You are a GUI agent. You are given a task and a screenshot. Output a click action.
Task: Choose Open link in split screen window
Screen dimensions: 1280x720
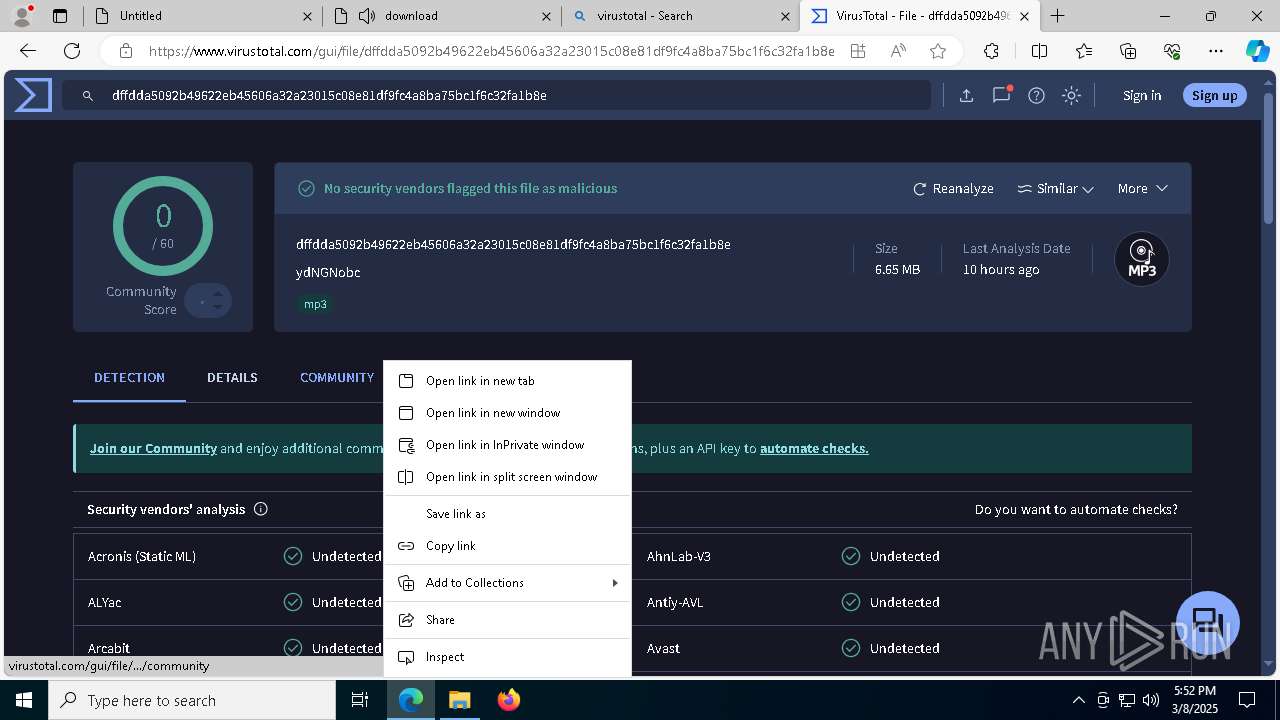pyautogui.click(x=507, y=477)
